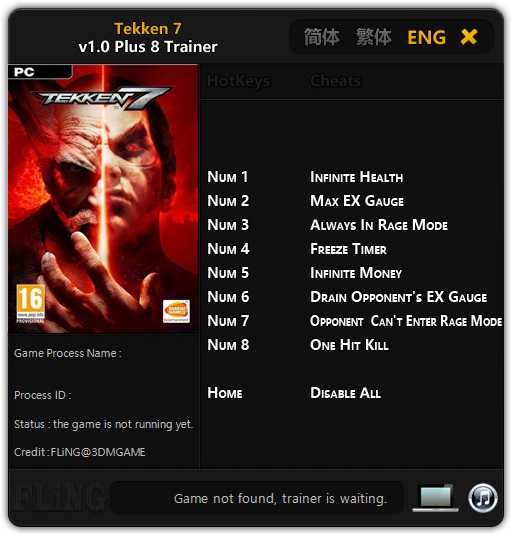Close the trainer with yellow X

(469, 37)
